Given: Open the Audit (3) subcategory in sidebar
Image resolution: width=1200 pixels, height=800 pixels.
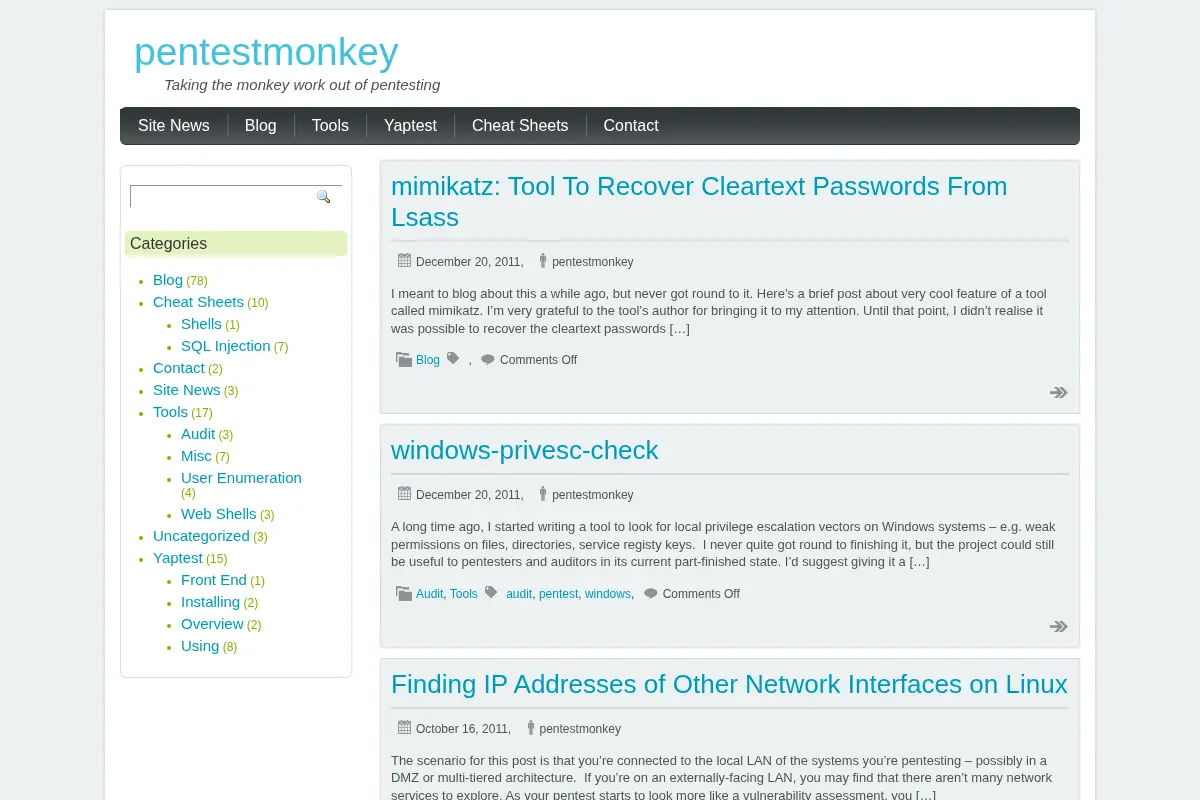Looking at the screenshot, I should pyautogui.click(x=198, y=434).
